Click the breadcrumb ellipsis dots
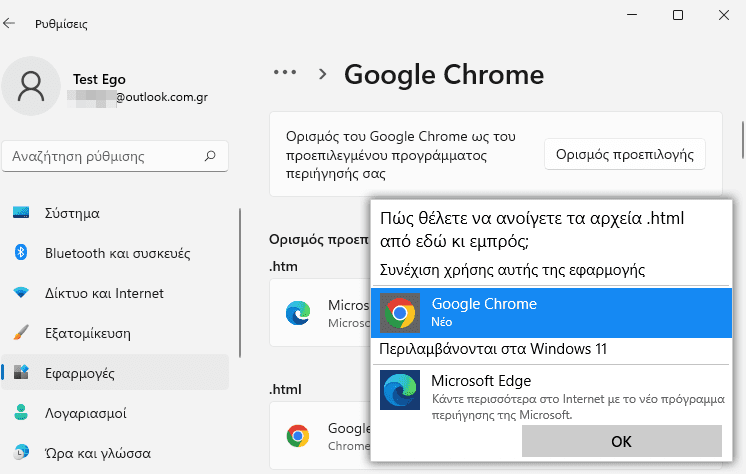 point(285,72)
